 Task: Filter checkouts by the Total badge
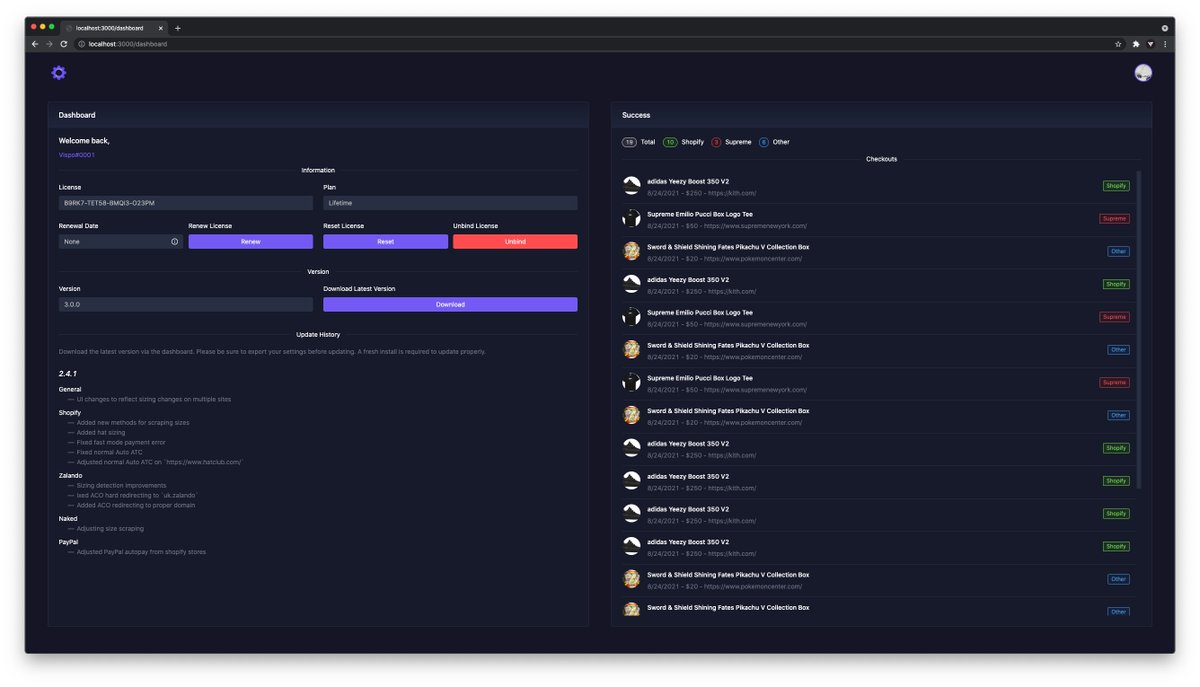pos(629,142)
